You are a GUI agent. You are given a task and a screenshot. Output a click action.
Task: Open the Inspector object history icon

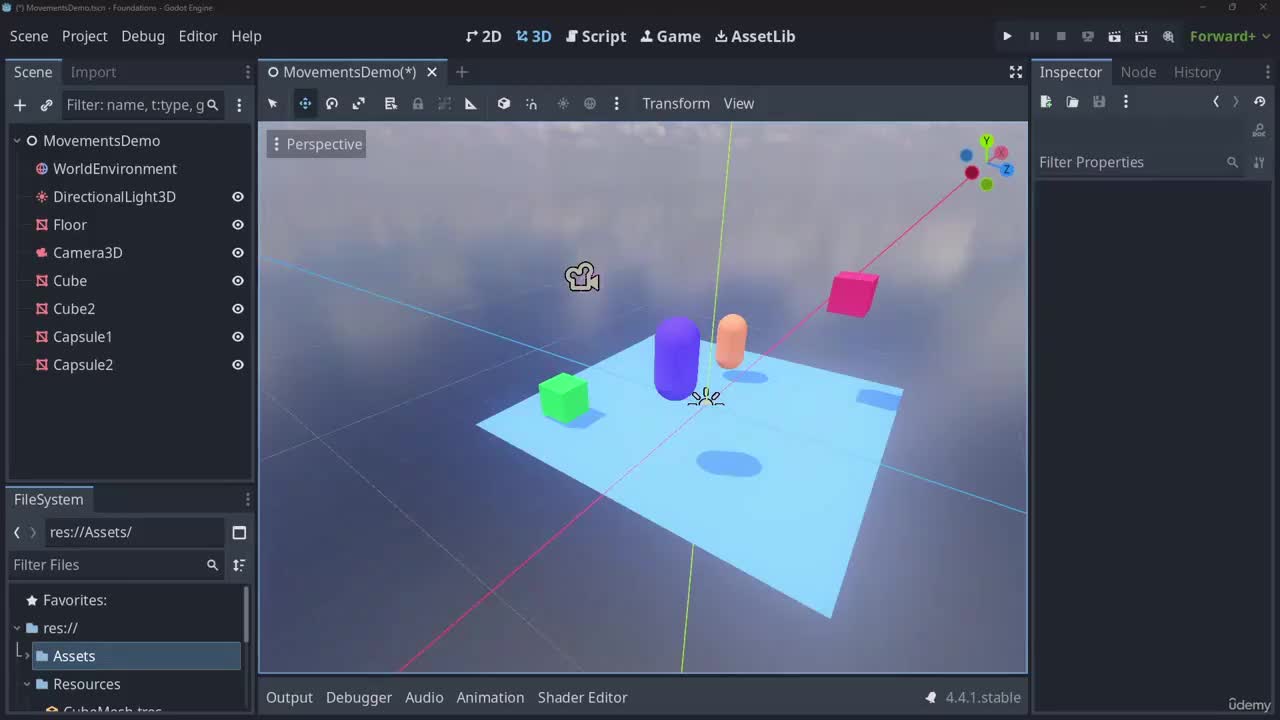click(x=1259, y=102)
